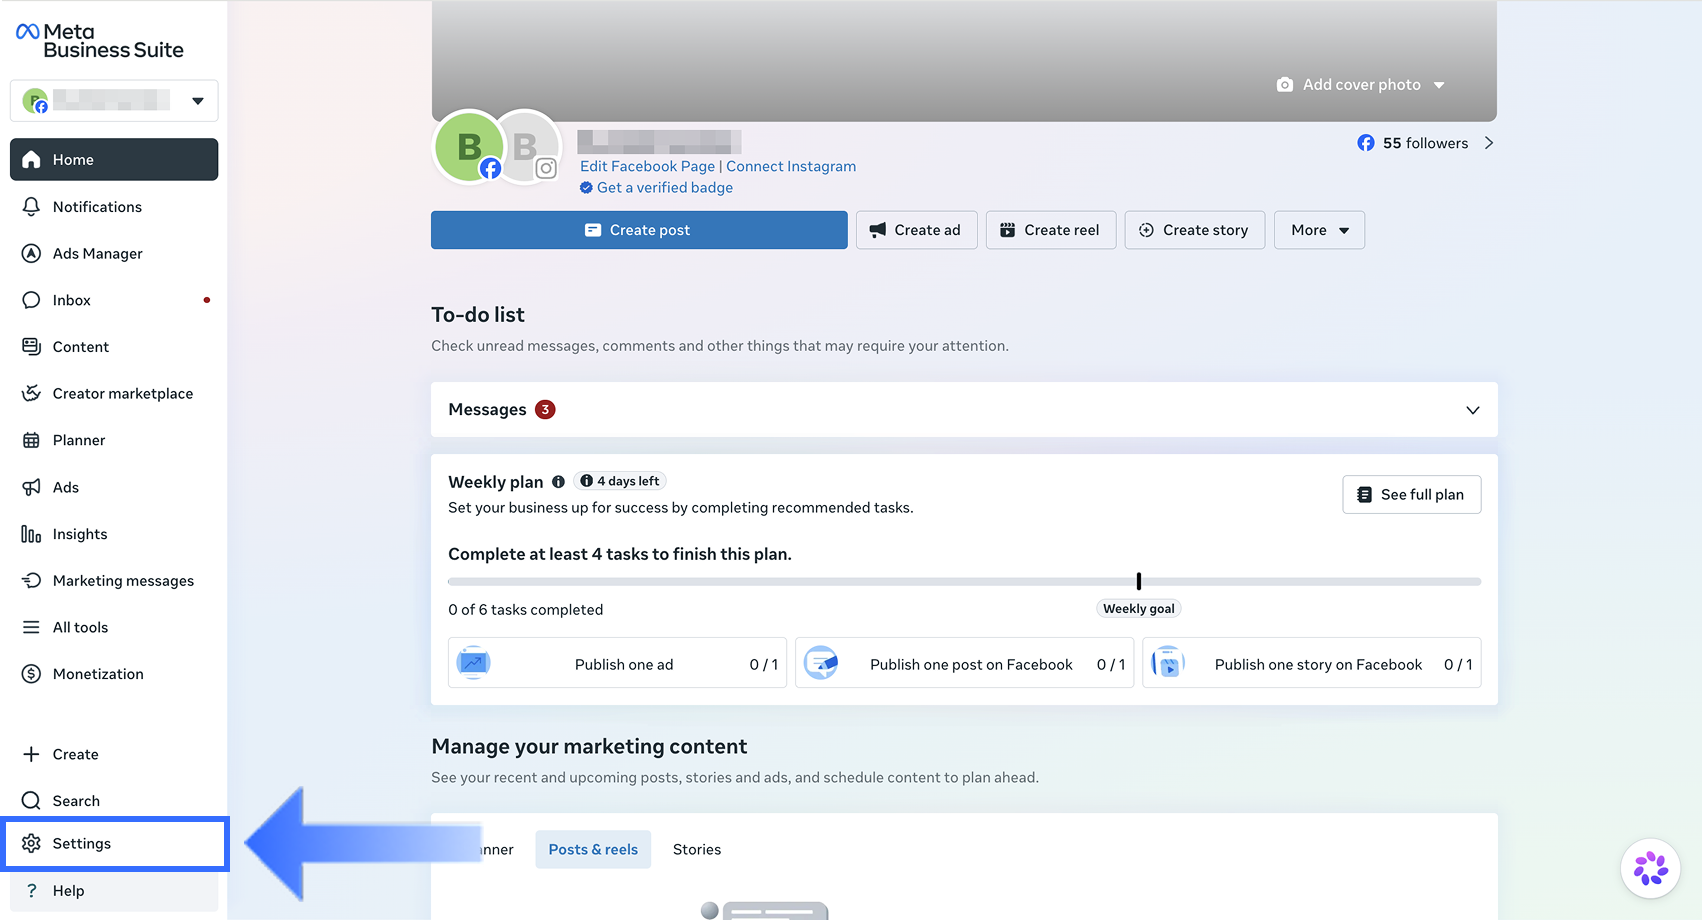
Task: Click the weekly plan progress bar
Action: tap(964, 581)
